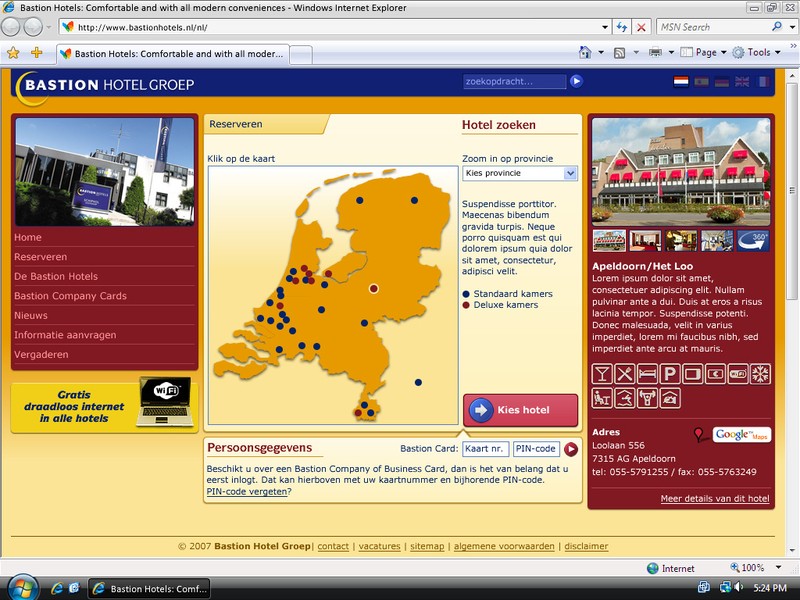The image size is (800, 600).
Task: Click the PIN-code vergeten link
Action: click(x=246, y=492)
